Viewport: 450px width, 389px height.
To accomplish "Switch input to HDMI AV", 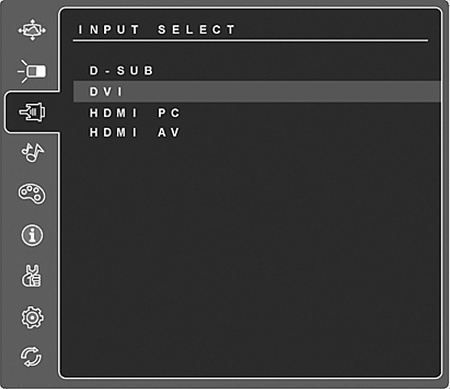I will click(x=135, y=133).
